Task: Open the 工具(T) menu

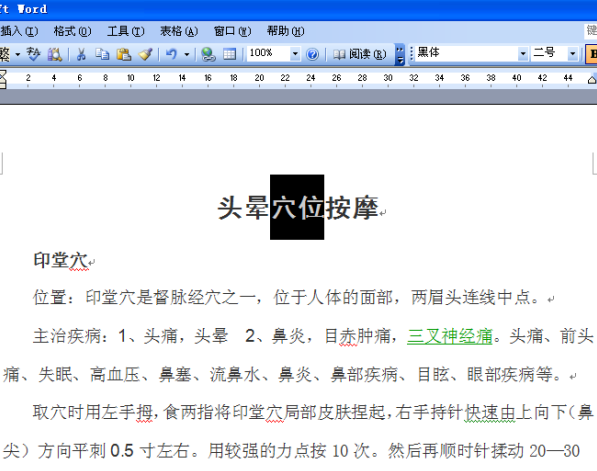Action: click(x=126, y=31)
